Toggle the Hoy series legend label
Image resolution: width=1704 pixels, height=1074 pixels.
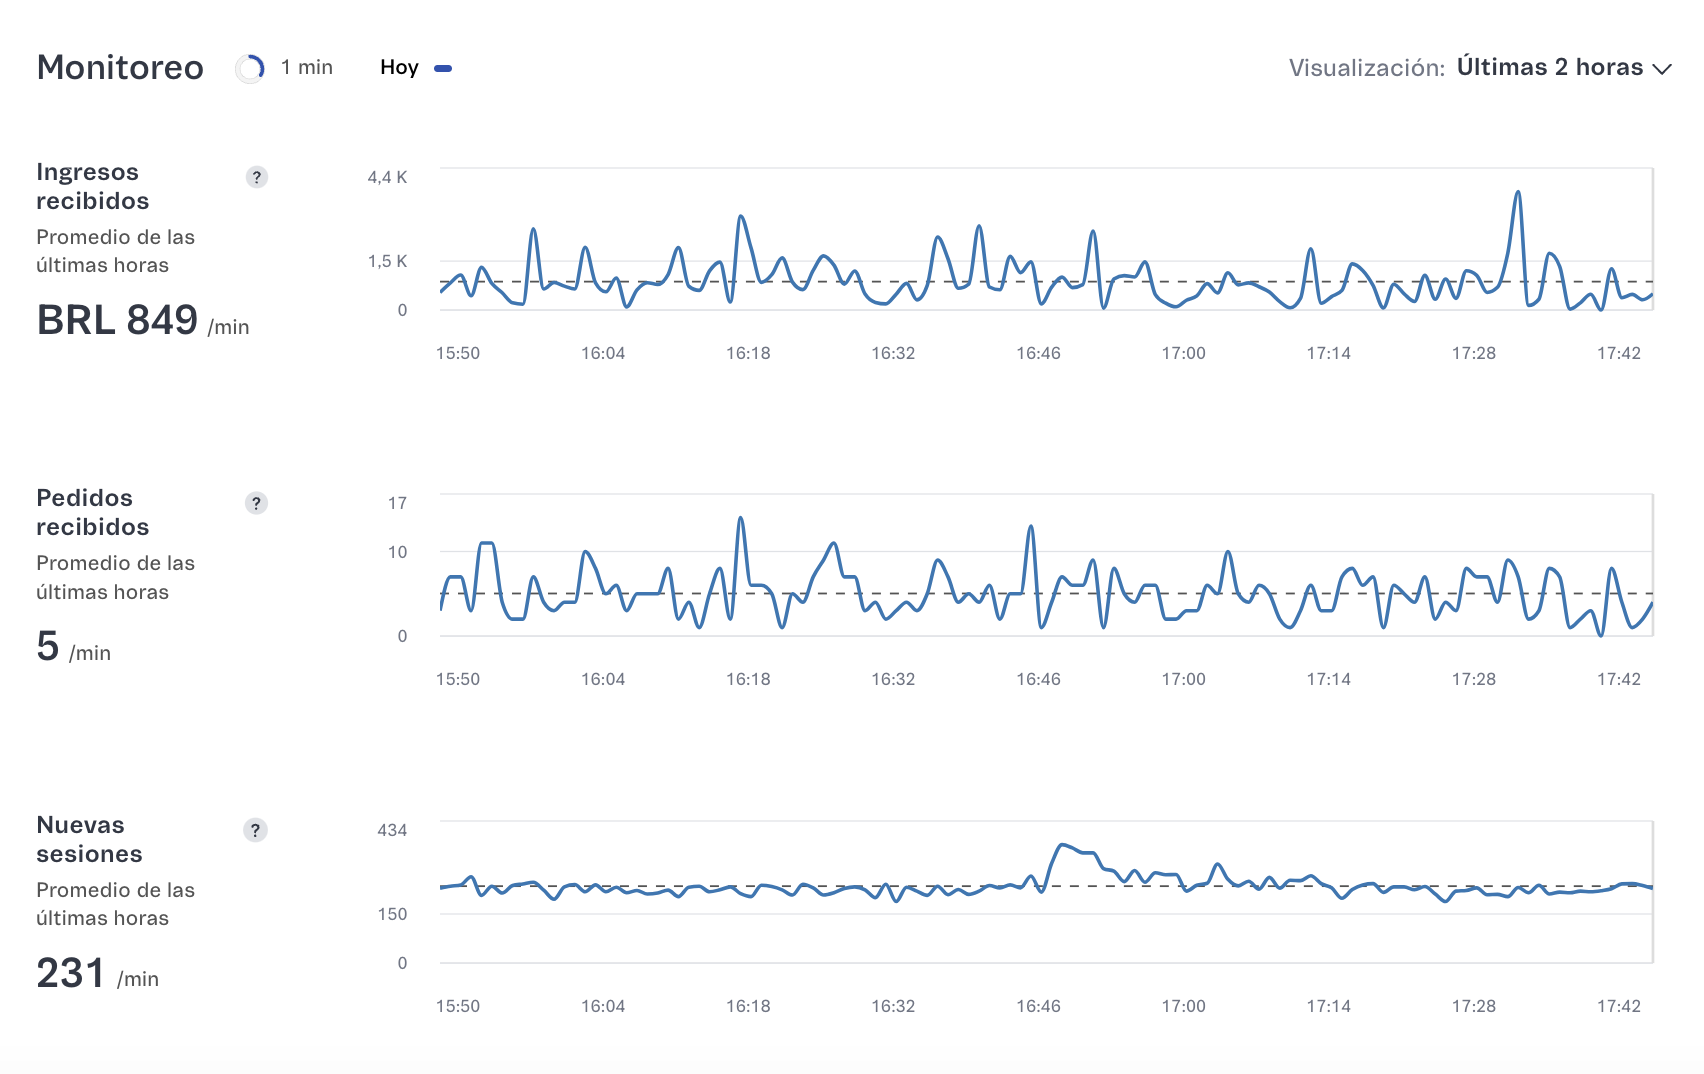click(399, 68)
